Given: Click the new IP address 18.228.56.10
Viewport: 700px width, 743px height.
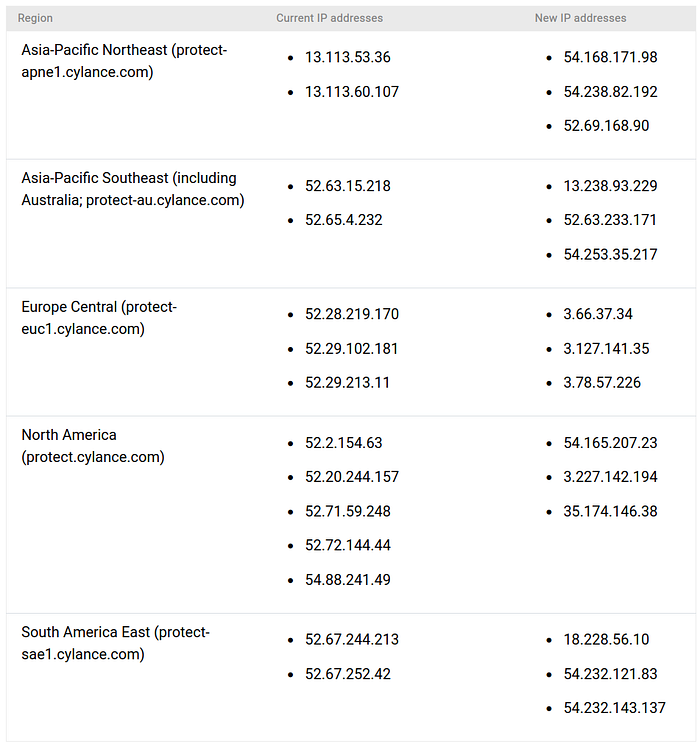Looking at the screenshot, I should coord(606,639).
